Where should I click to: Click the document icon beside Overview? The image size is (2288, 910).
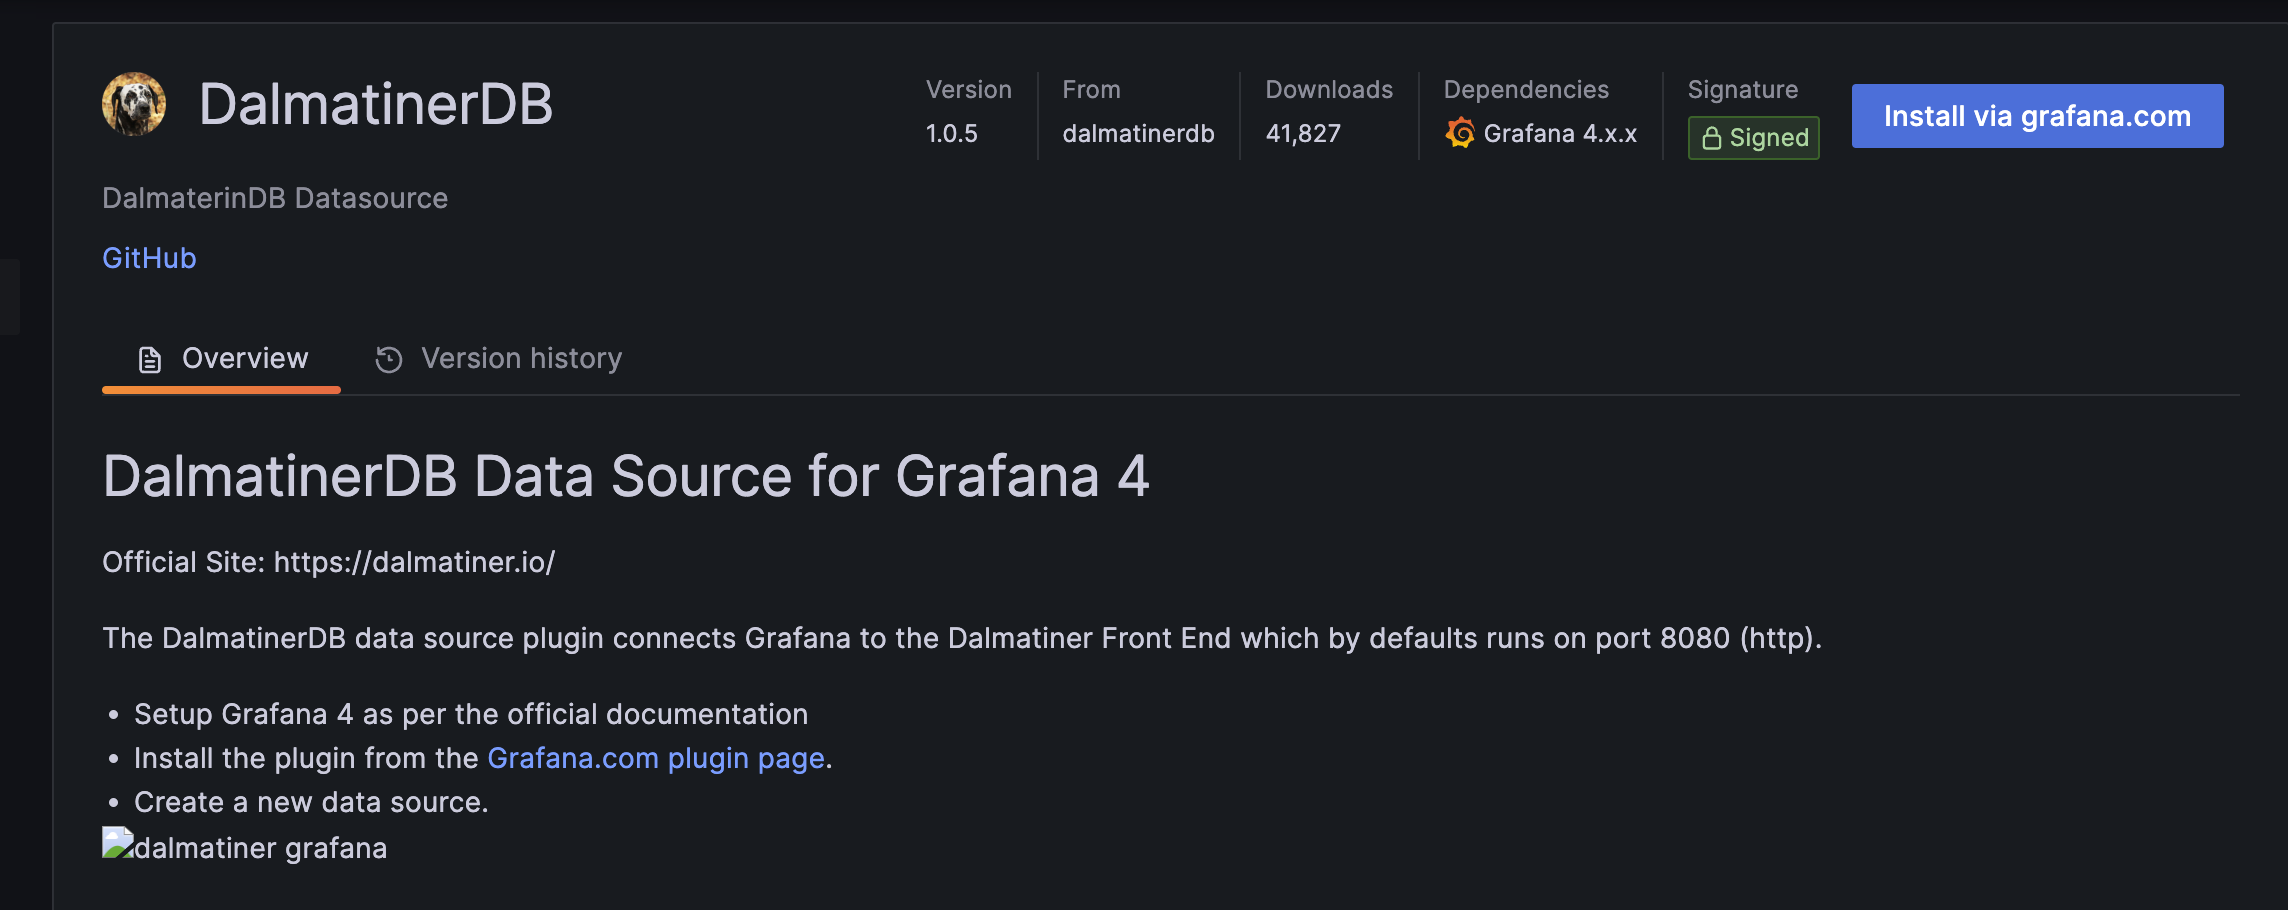coord(148,357)
